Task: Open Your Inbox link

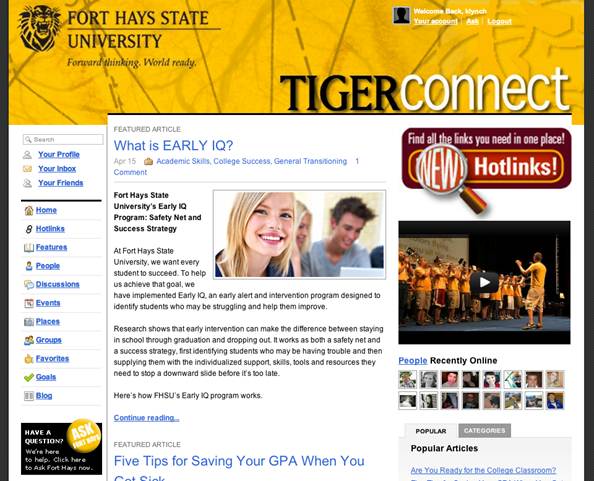Action: (57, 169)
